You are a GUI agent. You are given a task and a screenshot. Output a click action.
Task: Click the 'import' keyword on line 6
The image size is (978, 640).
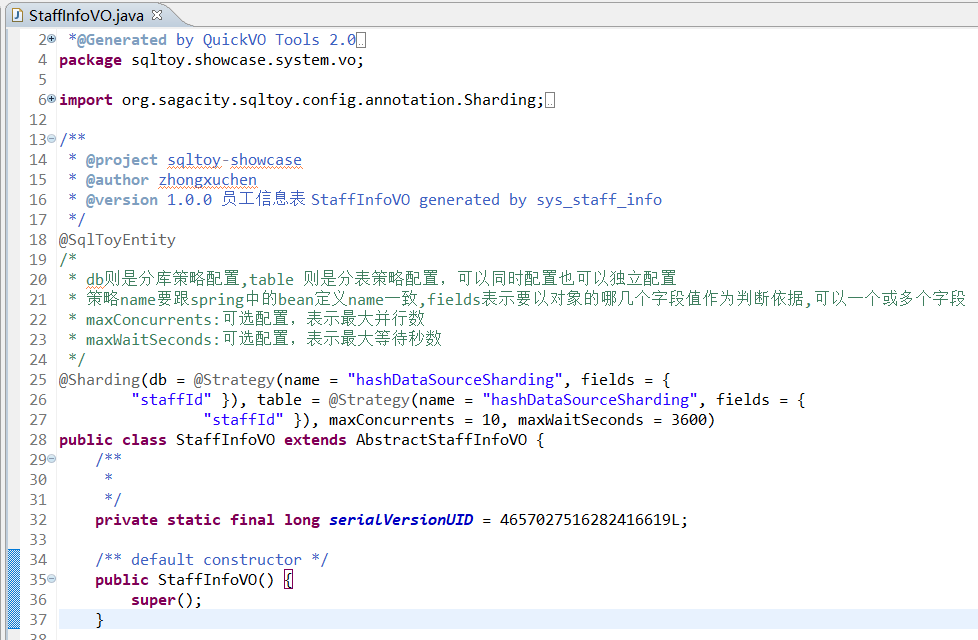tap(86, 100)
